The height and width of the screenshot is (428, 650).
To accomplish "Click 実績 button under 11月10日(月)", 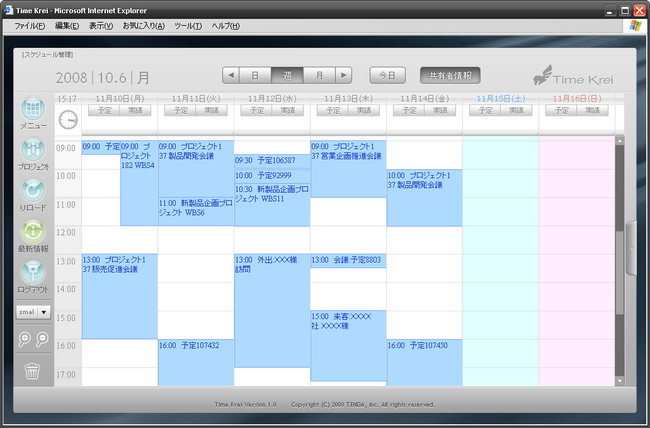I will pyautogui.click(x=135, y=110).
